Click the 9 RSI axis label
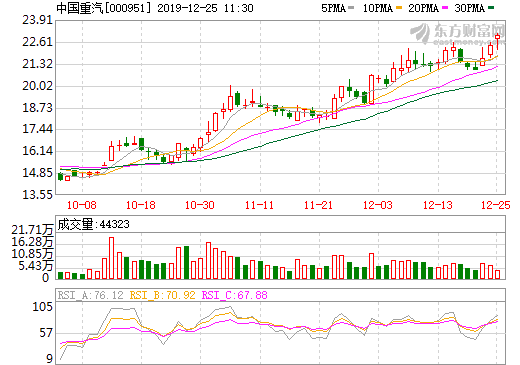The image size is (520, 365). click(x=50, y=359)
